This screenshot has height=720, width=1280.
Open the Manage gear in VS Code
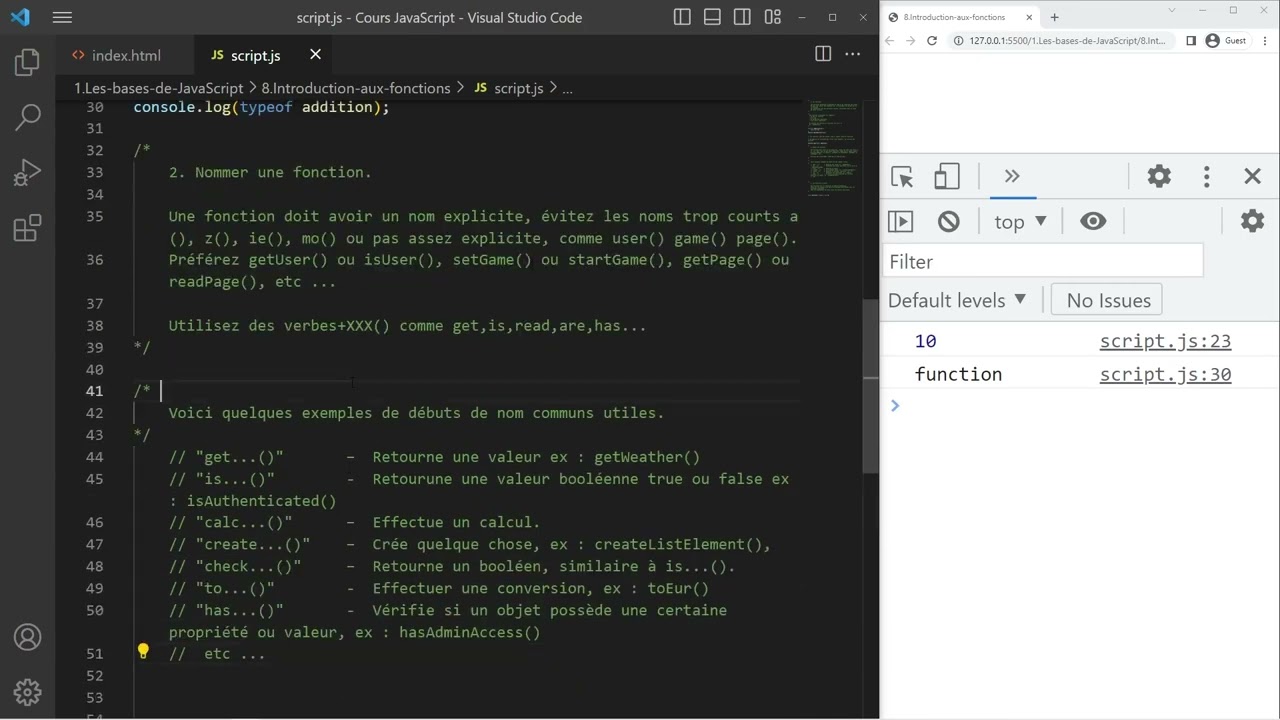[x=28, y=691]
